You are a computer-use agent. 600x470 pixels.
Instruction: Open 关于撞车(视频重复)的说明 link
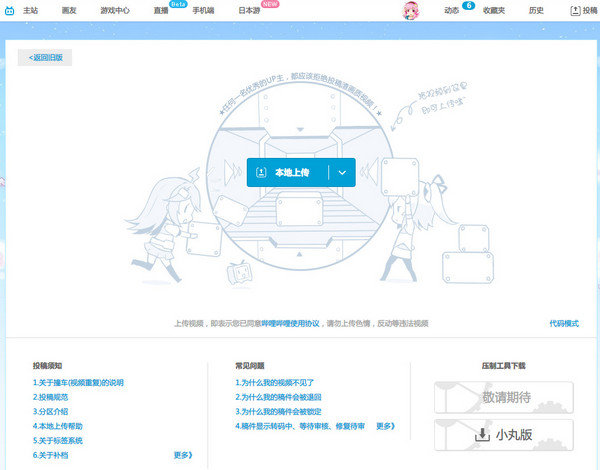(78, 383)
